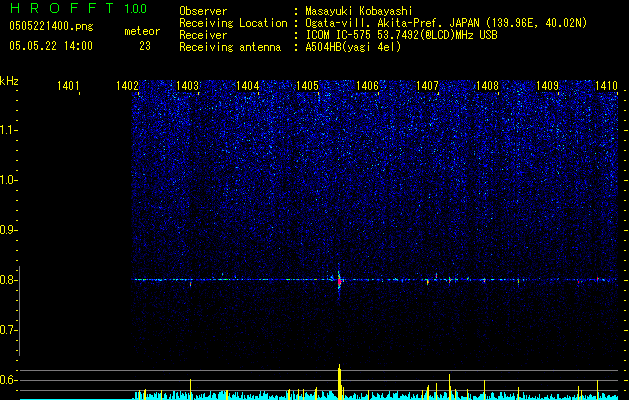Screen dimensions: 629x400
Task: Click the 1403 time marker
Action: coord(187,86)
